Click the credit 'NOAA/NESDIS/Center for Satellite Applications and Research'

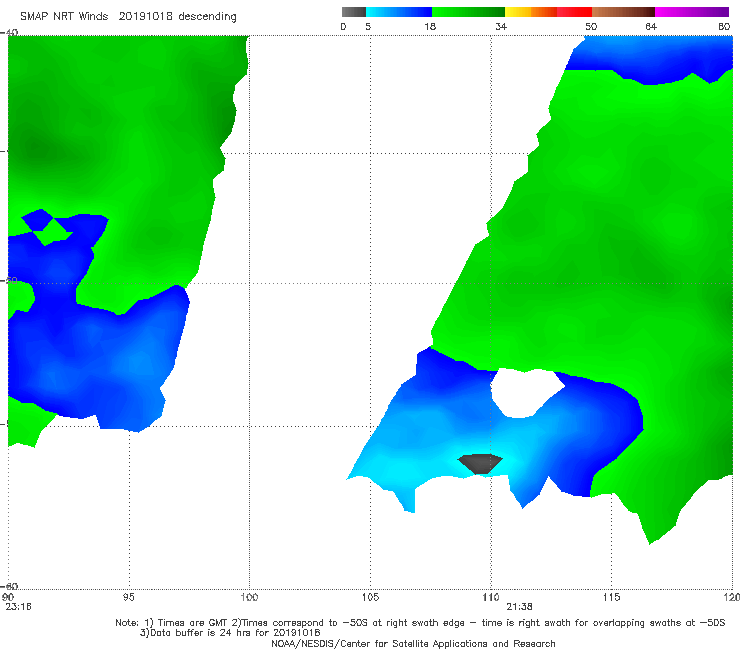pos(413,644)
